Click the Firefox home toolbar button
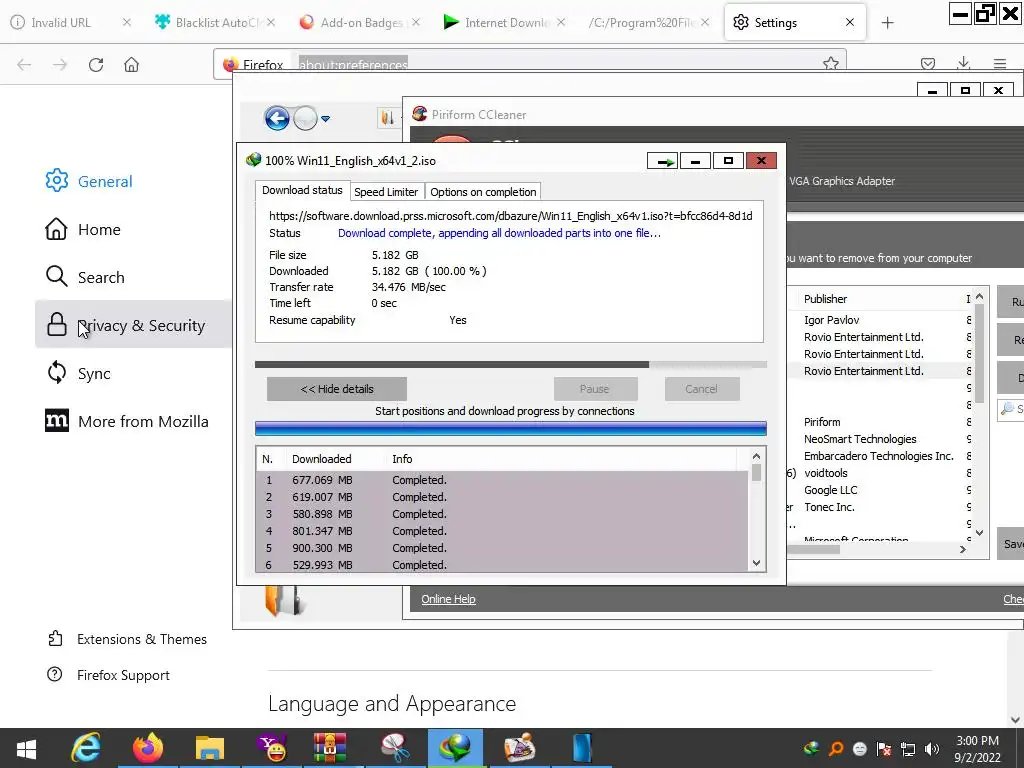 [131, 65]
